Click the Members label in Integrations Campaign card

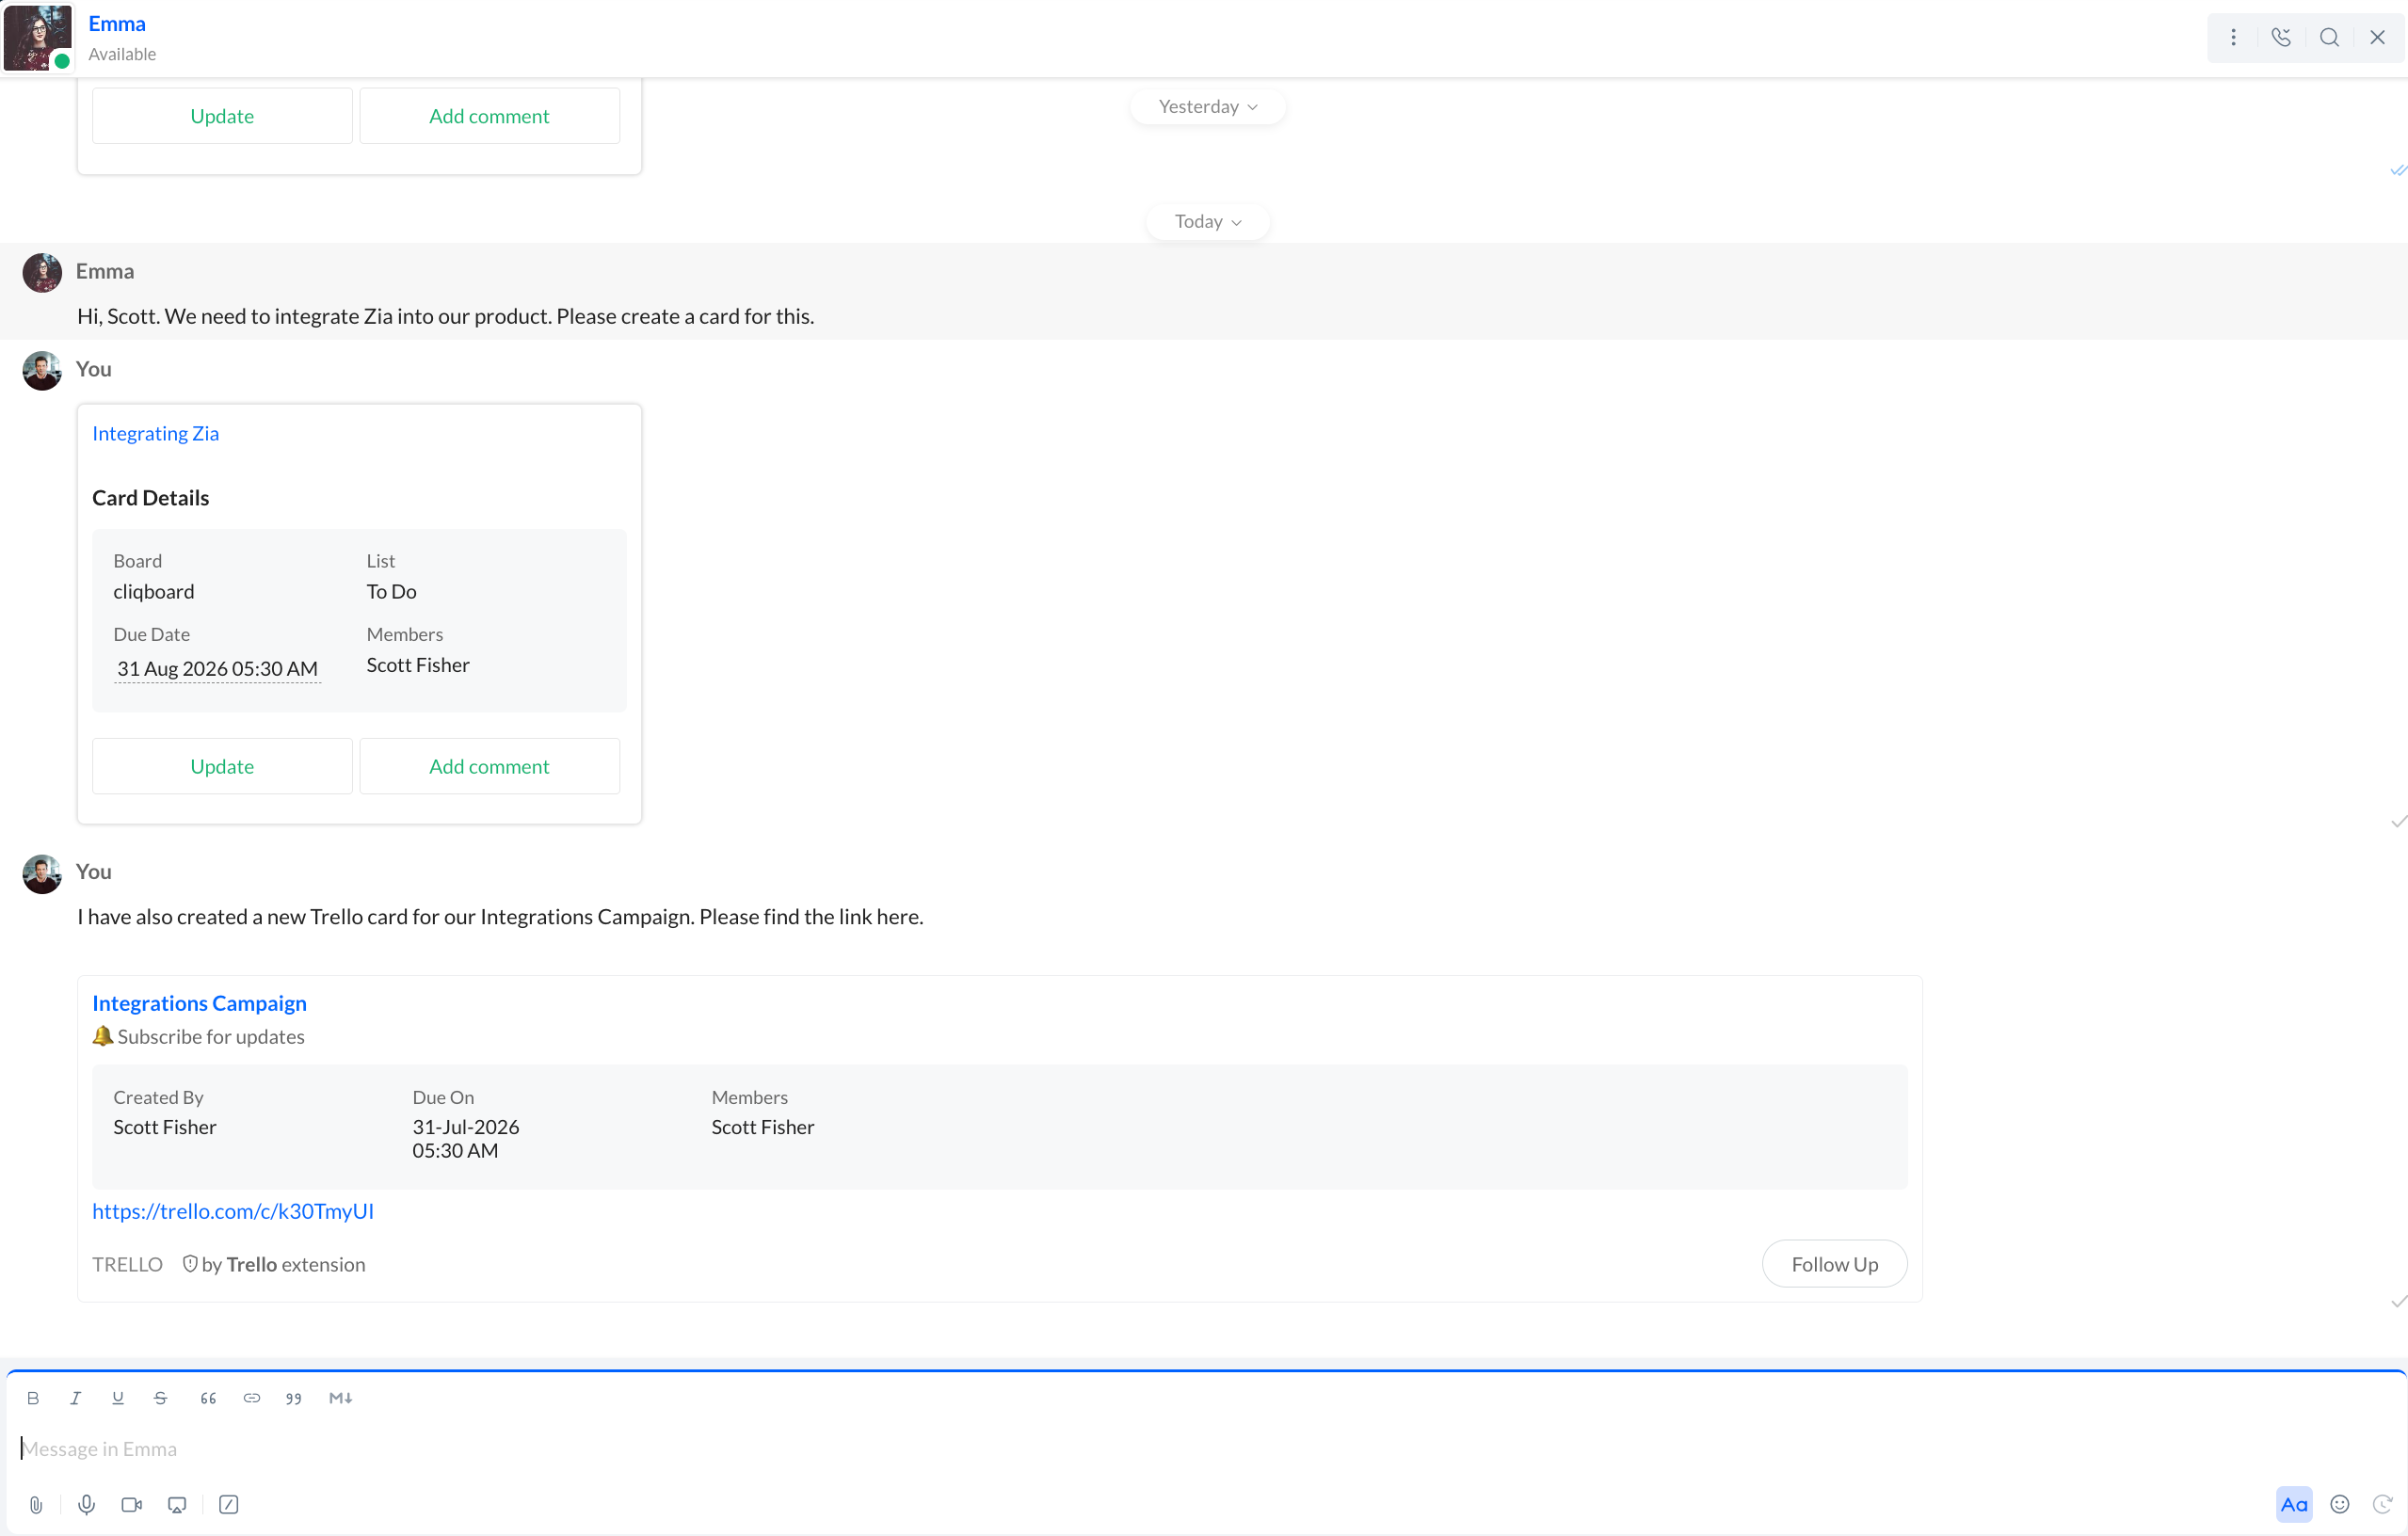[749, 1098]
